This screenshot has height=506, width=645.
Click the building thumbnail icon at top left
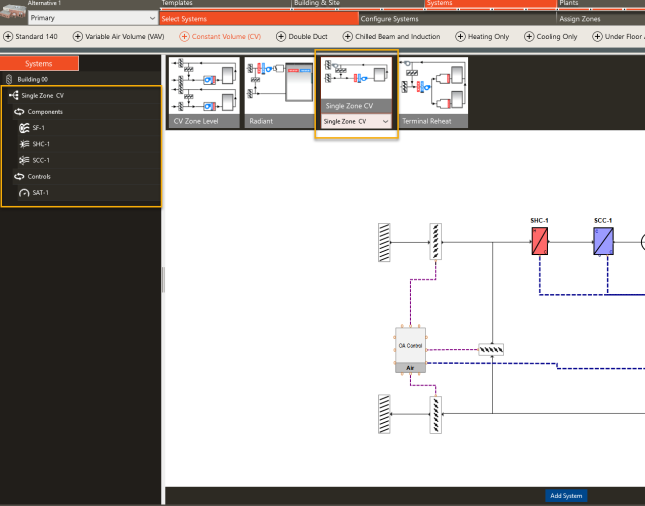pos(13,11)
